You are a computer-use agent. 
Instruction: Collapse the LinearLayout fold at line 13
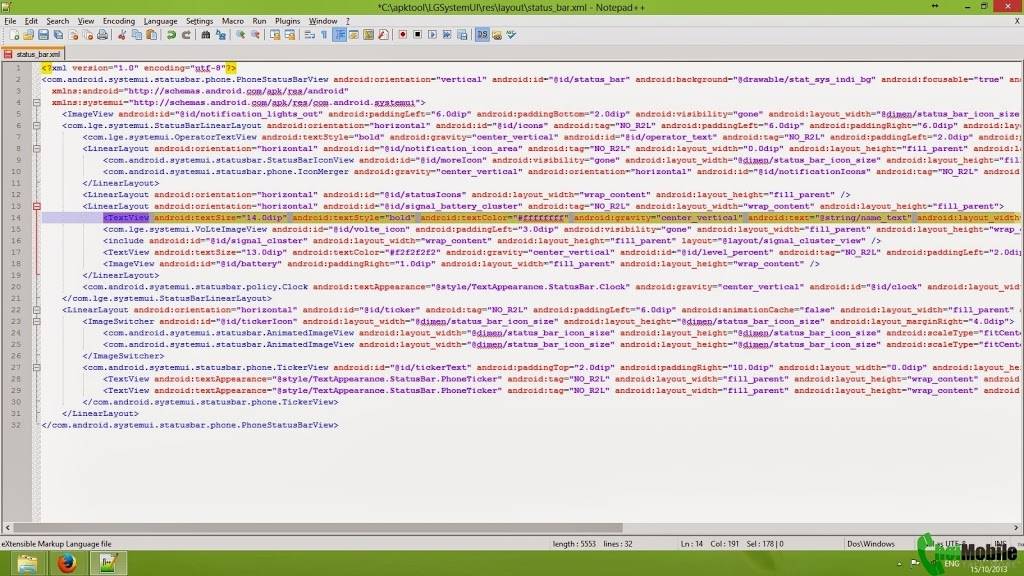point(37,206)
